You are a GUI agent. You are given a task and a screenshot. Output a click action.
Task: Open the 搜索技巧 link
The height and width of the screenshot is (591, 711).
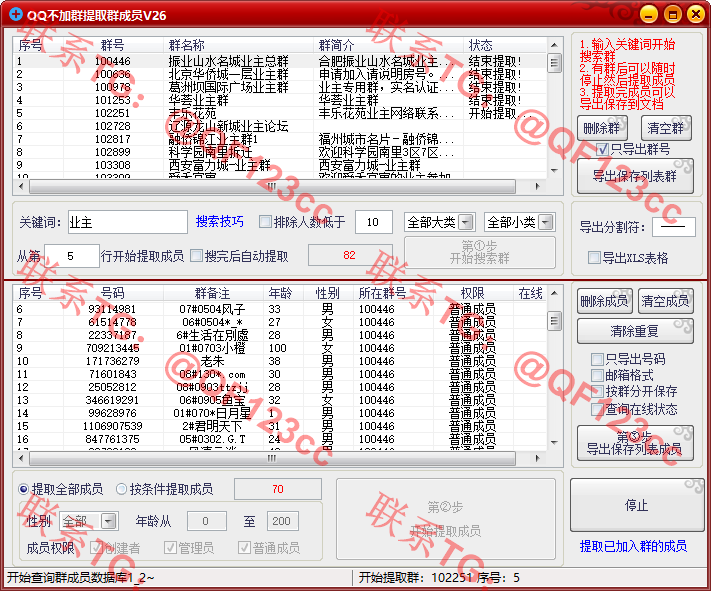(x=219, y=221)
